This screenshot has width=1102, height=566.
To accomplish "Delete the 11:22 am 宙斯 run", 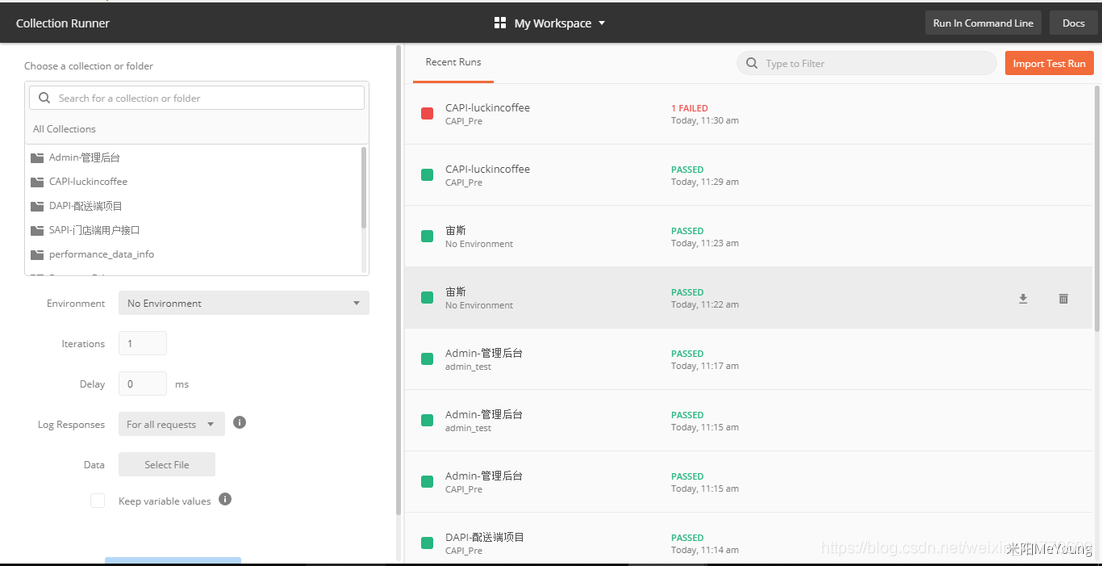I will tap(1063, 299).
